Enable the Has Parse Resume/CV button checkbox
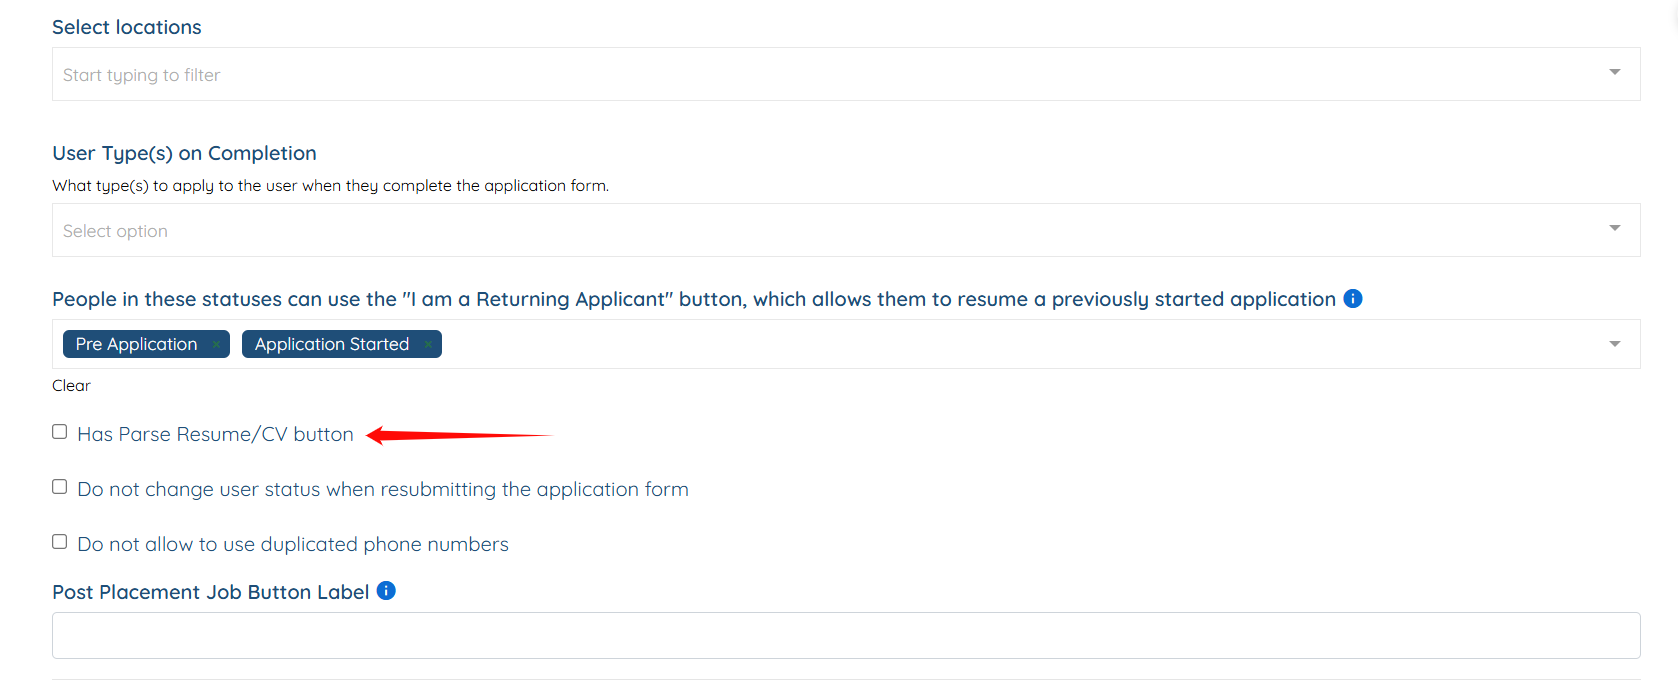This screenshot has height=688, width=1678. pyautogui.click(x=60, y=432)
